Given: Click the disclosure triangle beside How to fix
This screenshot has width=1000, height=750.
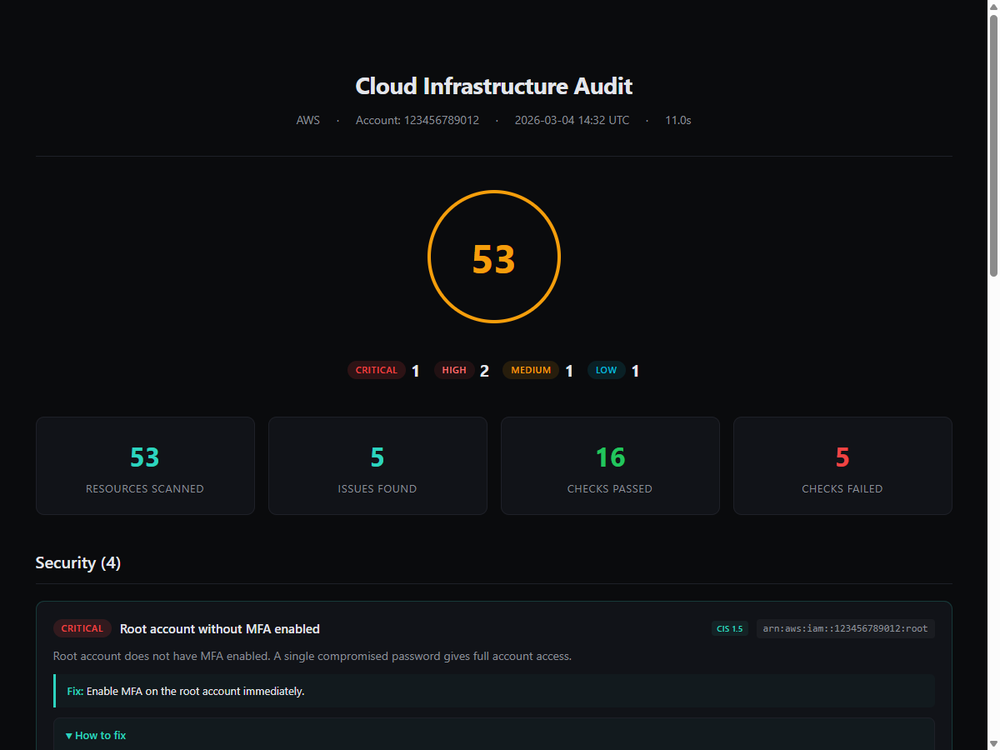Looking at the screenshot, I should (68, 735).
